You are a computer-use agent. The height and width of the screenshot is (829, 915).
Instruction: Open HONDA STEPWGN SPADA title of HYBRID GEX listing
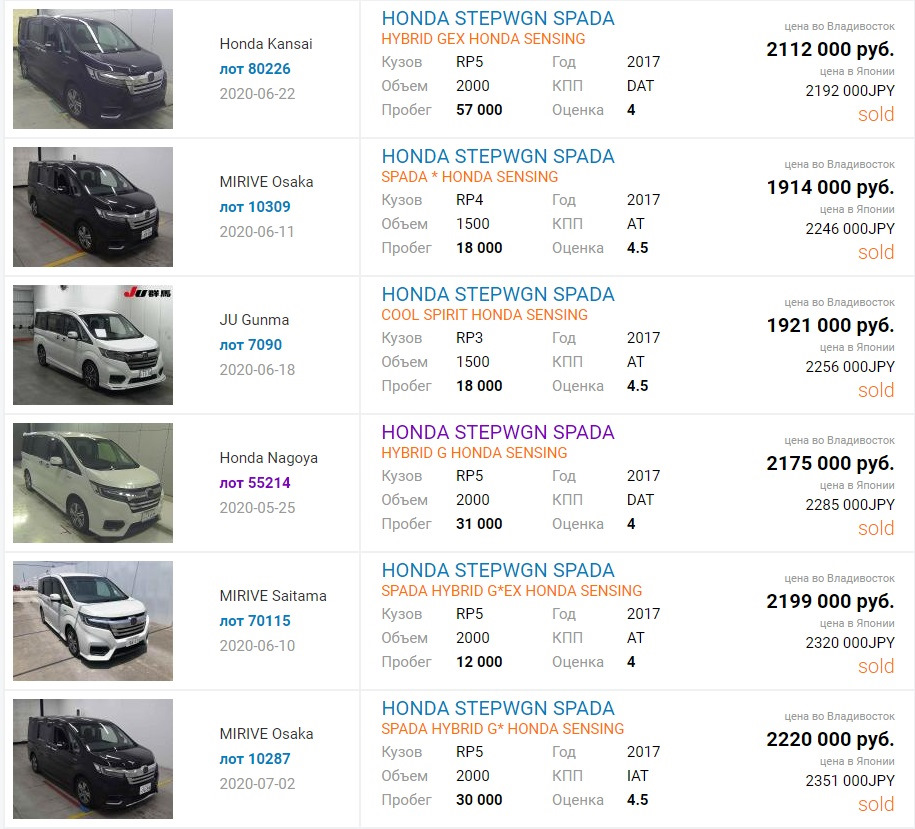pyautogui.click(x=498, y=18)
